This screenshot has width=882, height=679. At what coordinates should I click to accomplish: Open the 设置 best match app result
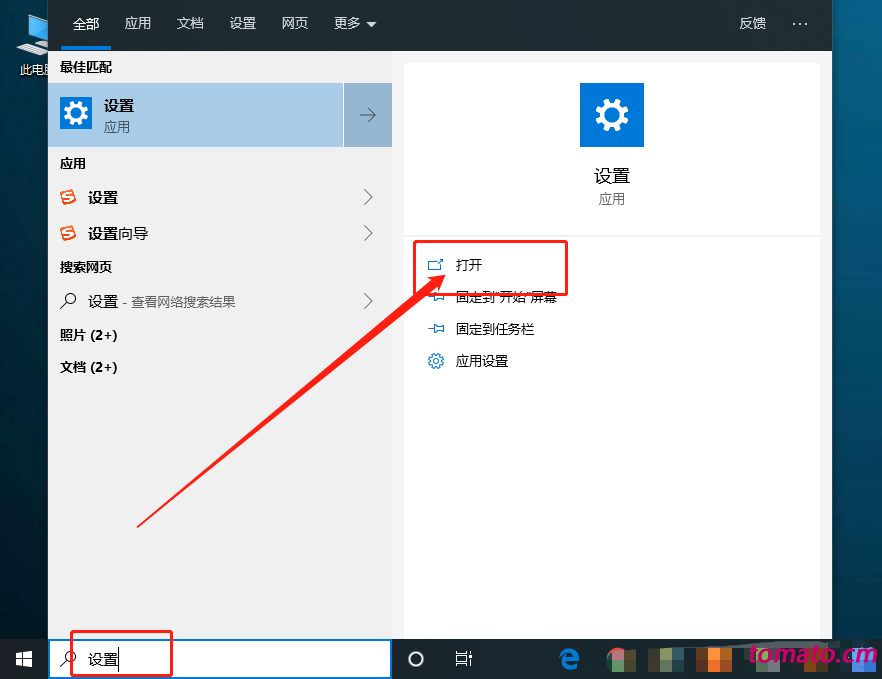pyautogui.click(x=196, y=115)
